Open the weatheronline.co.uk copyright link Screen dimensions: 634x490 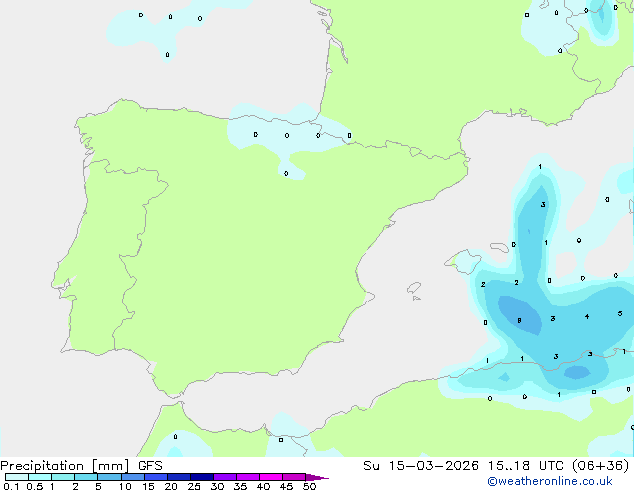[x=550, y=481]
